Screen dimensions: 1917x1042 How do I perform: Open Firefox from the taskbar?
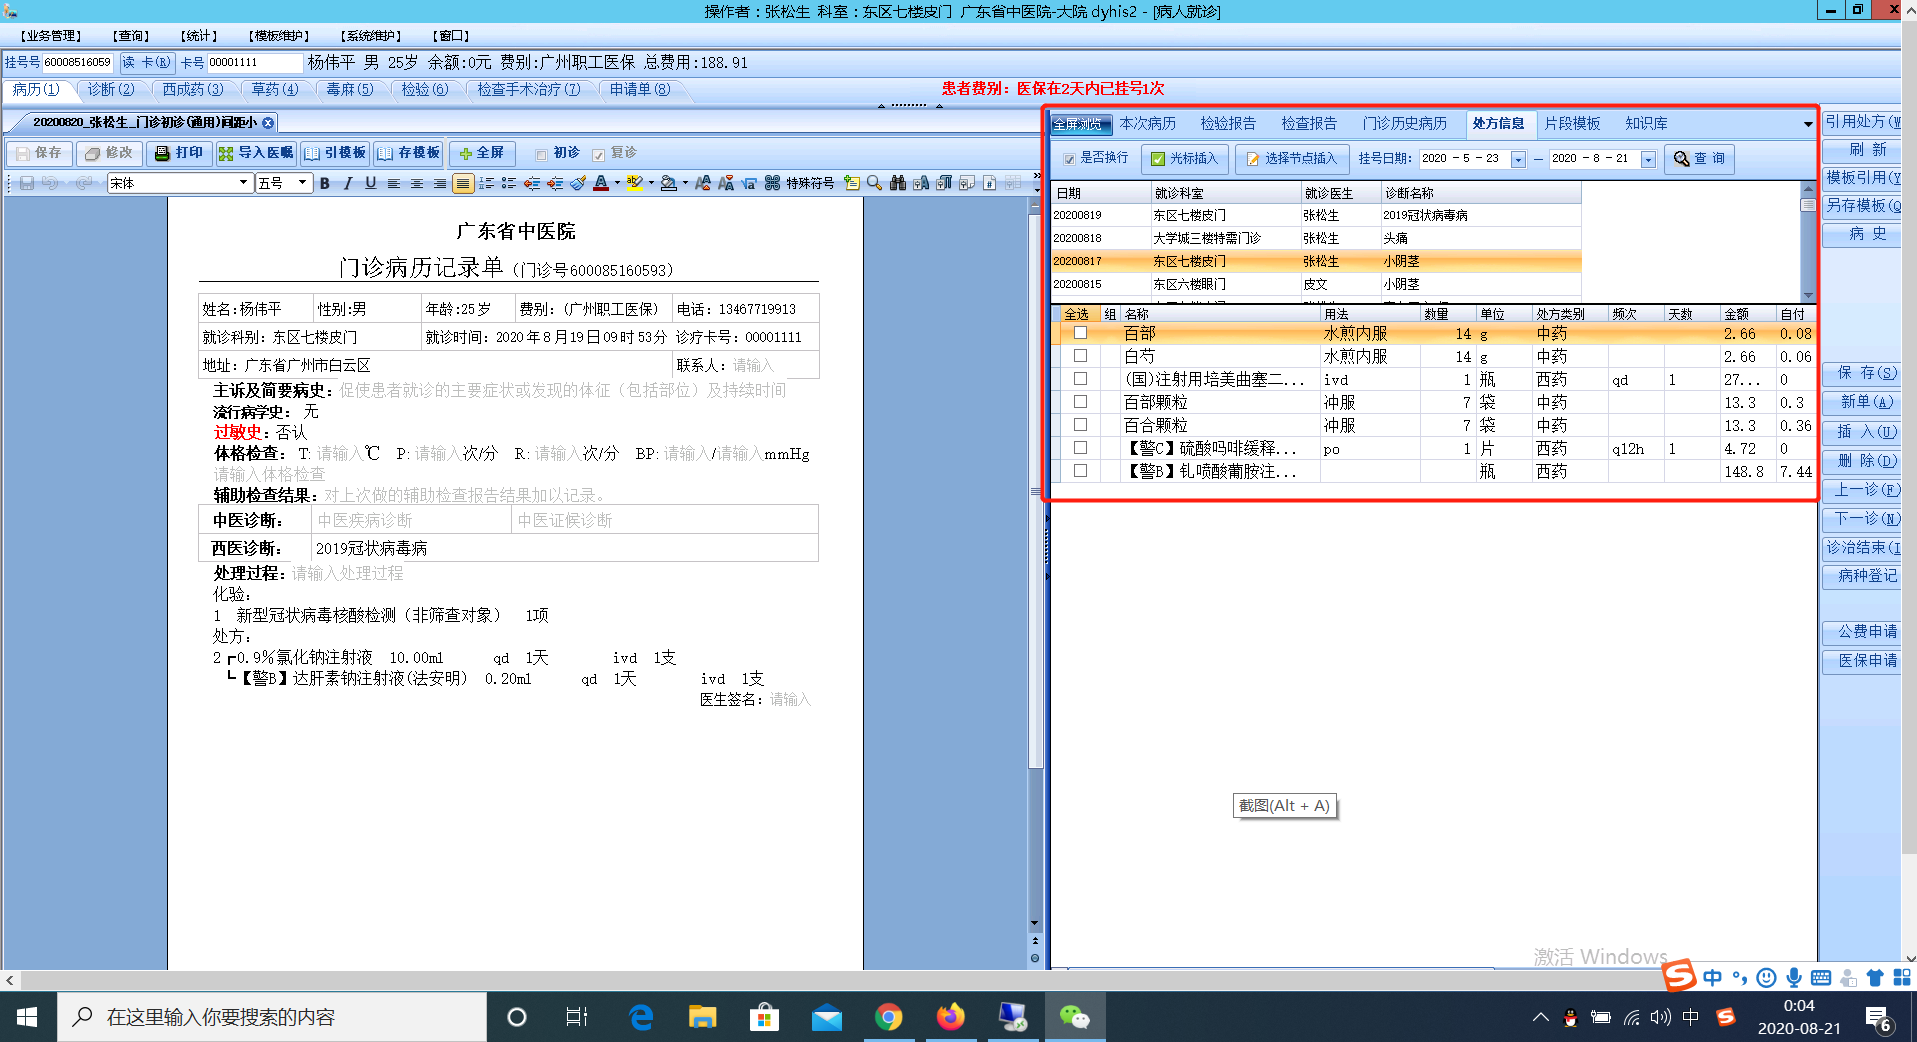point(950,1017)
